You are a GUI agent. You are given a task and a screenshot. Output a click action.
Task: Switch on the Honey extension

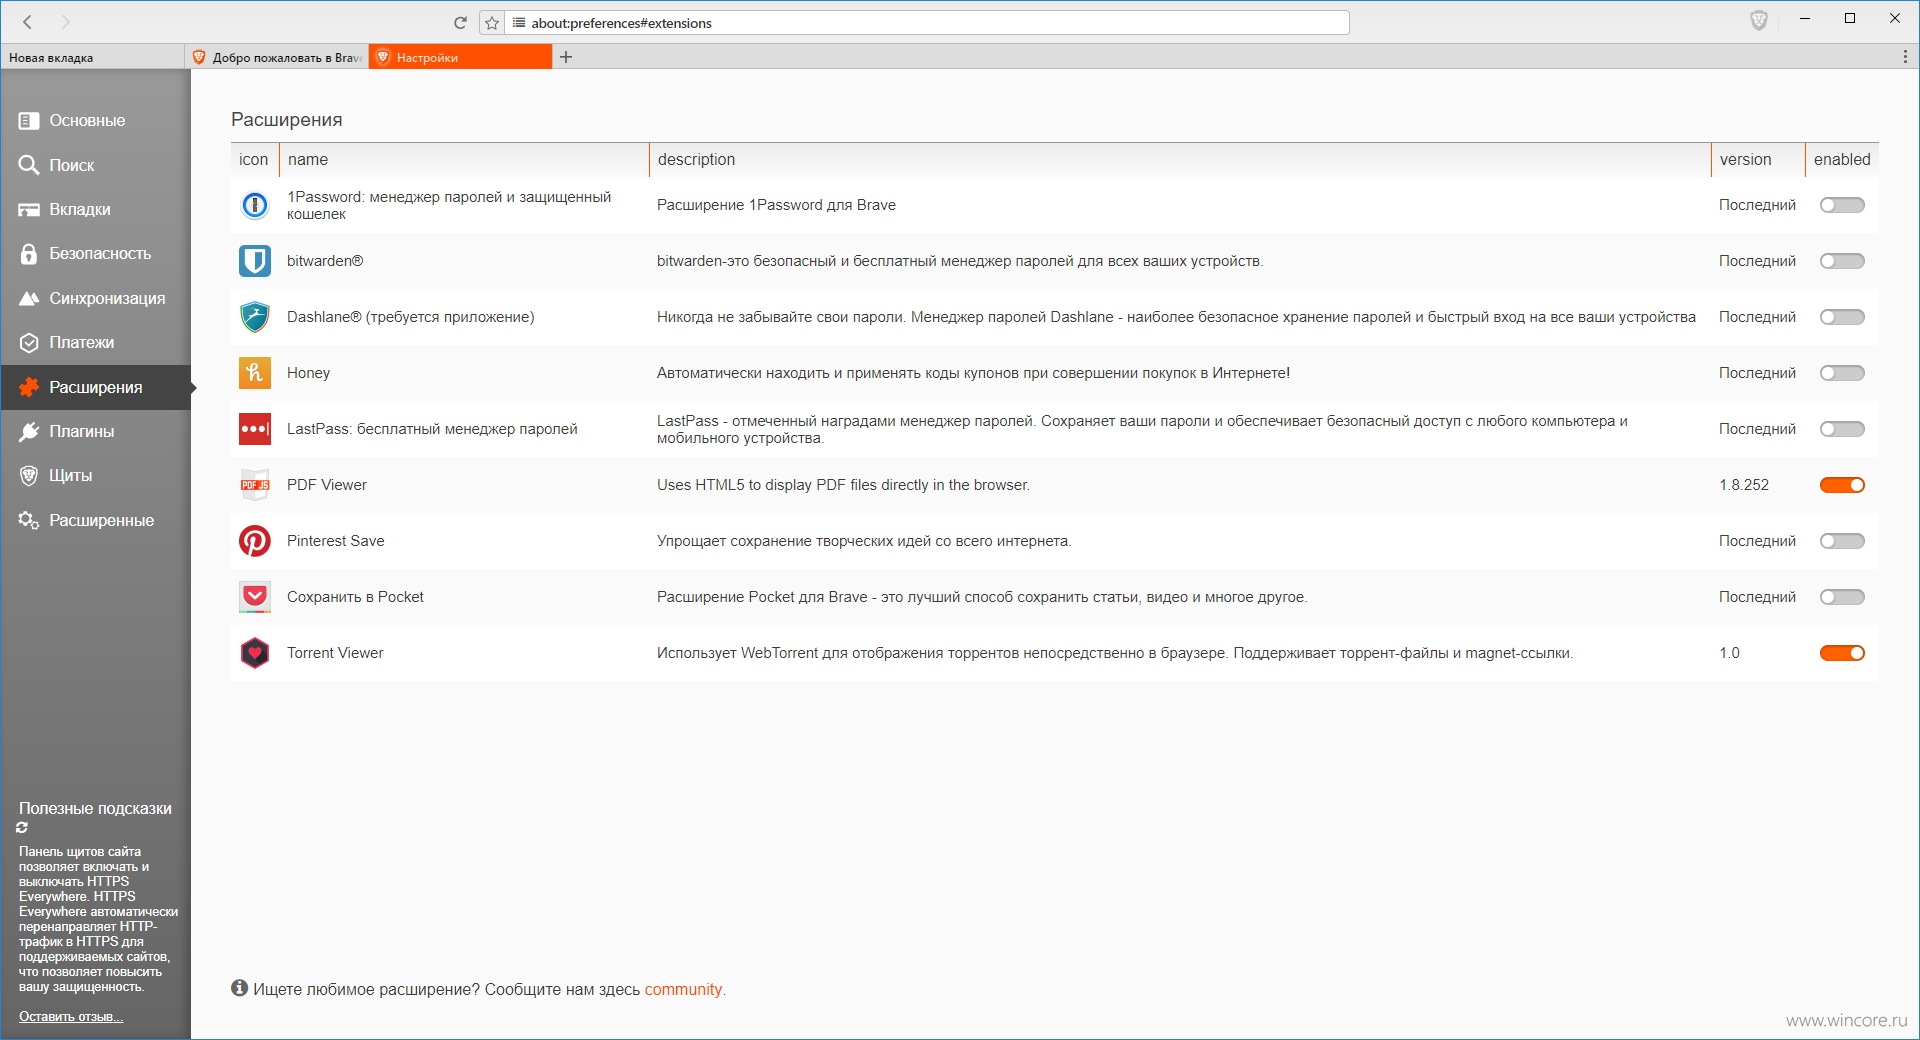coord(1842,373)
